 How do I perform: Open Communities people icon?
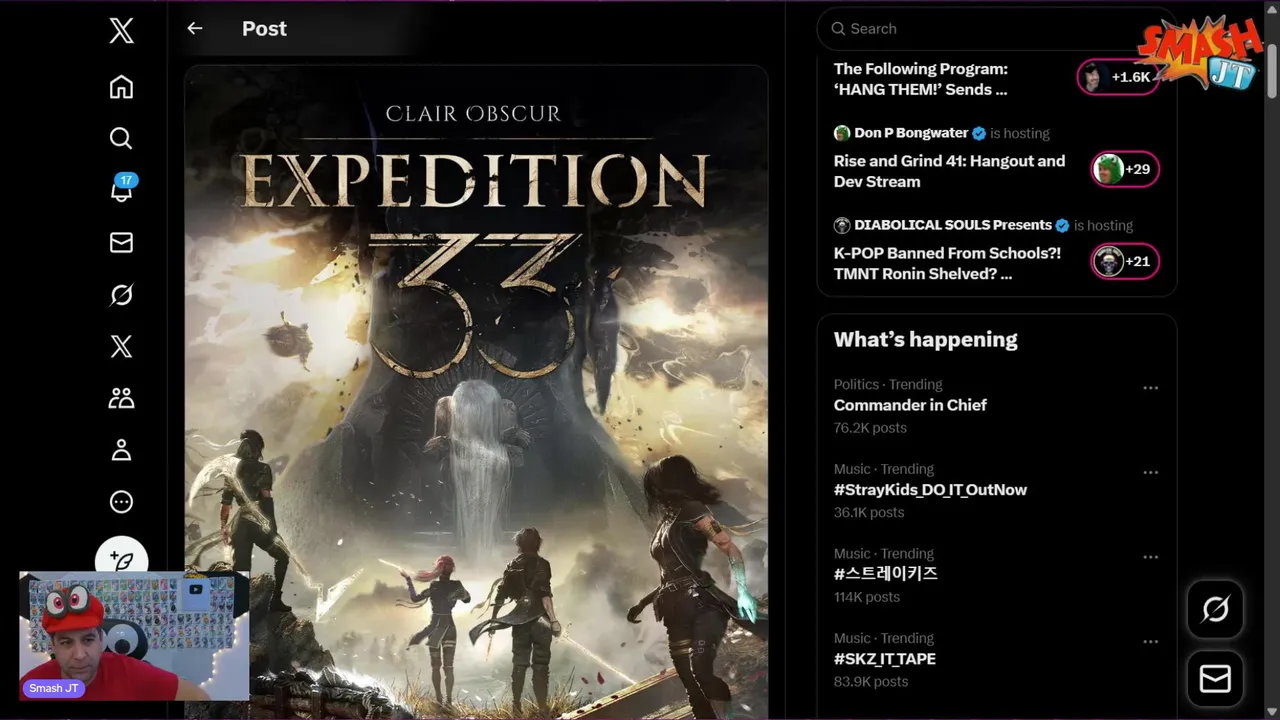121,398
